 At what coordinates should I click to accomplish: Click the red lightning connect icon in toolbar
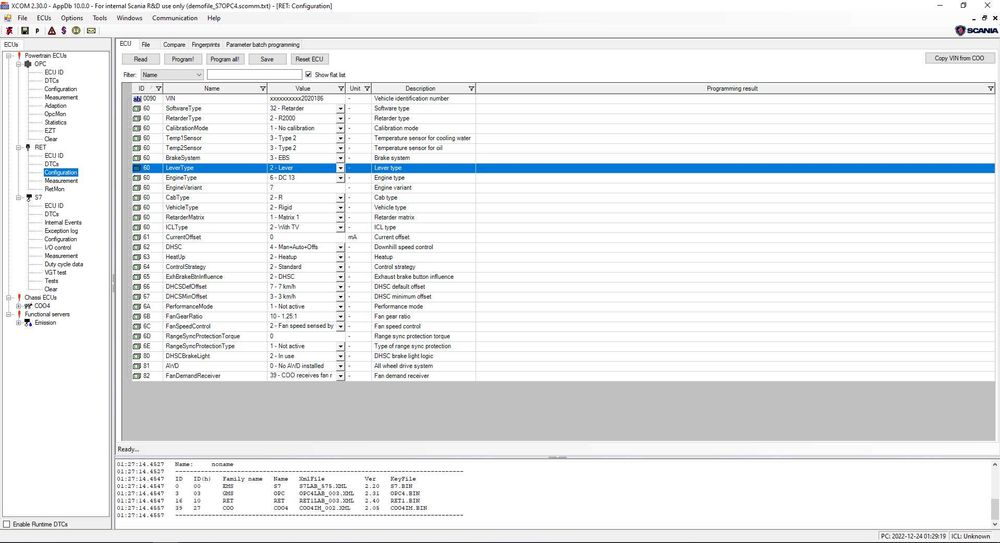(x=9, y=31)
